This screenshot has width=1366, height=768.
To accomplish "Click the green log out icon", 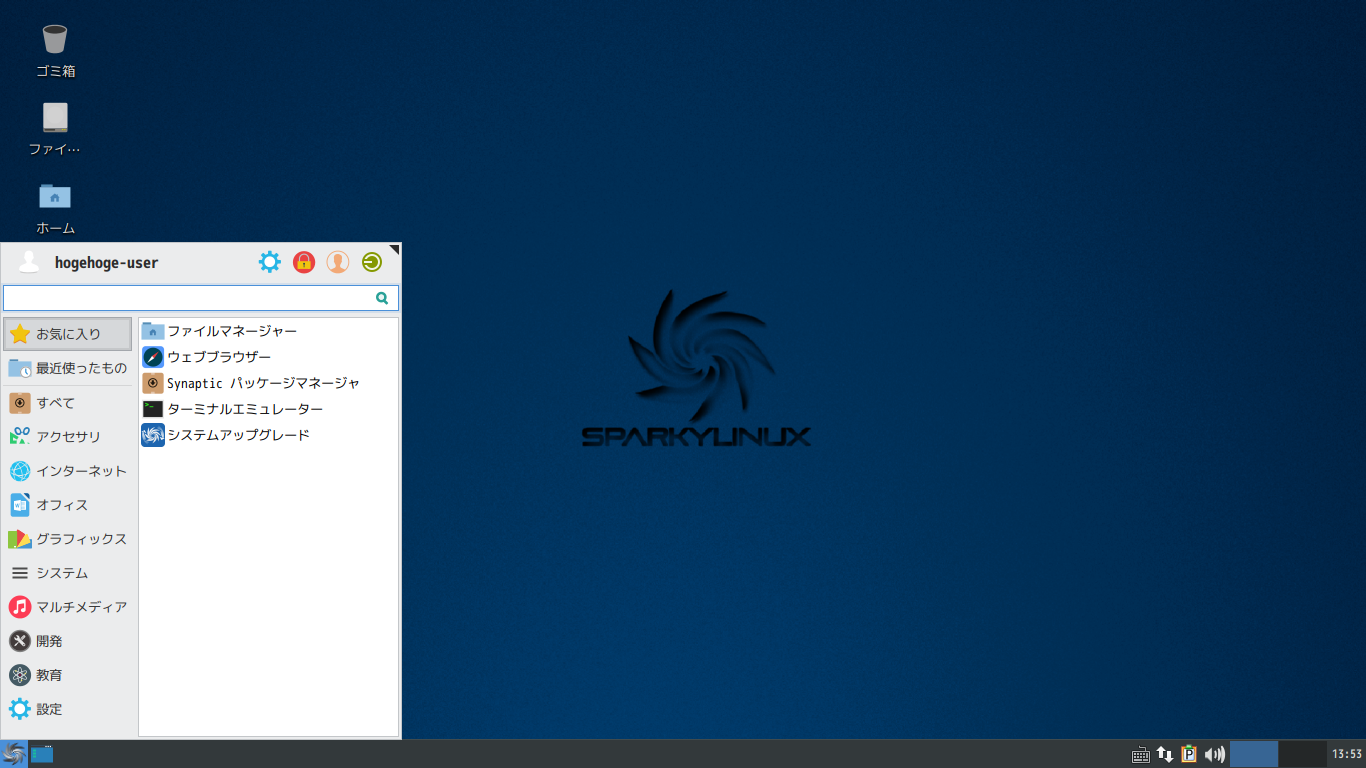I will (x=372, y=262).
